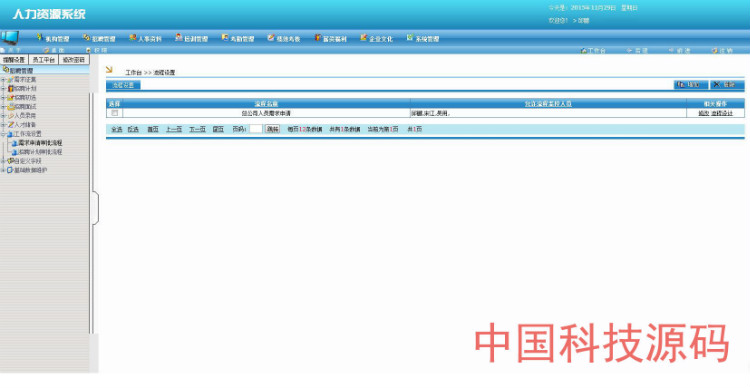Click the 跳转 jump button

click(273, 129)
